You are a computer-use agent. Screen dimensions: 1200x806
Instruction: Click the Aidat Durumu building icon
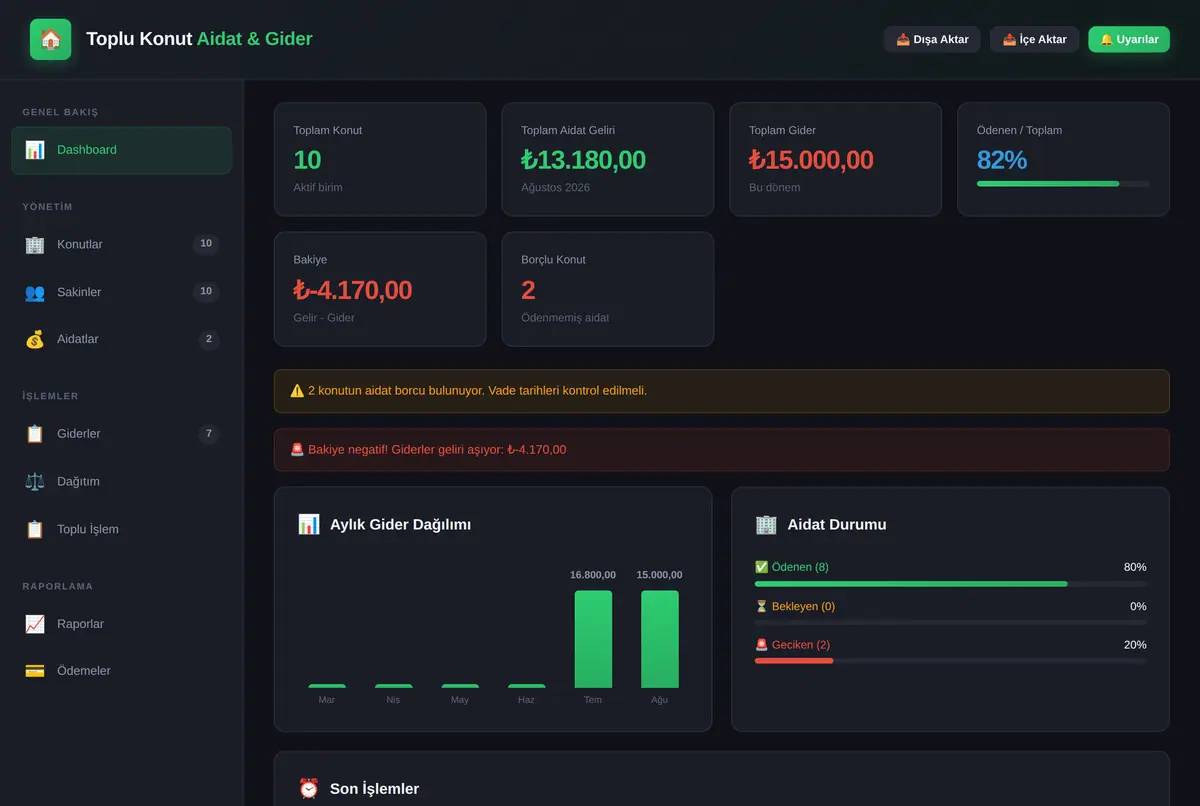tap(766, 524)
